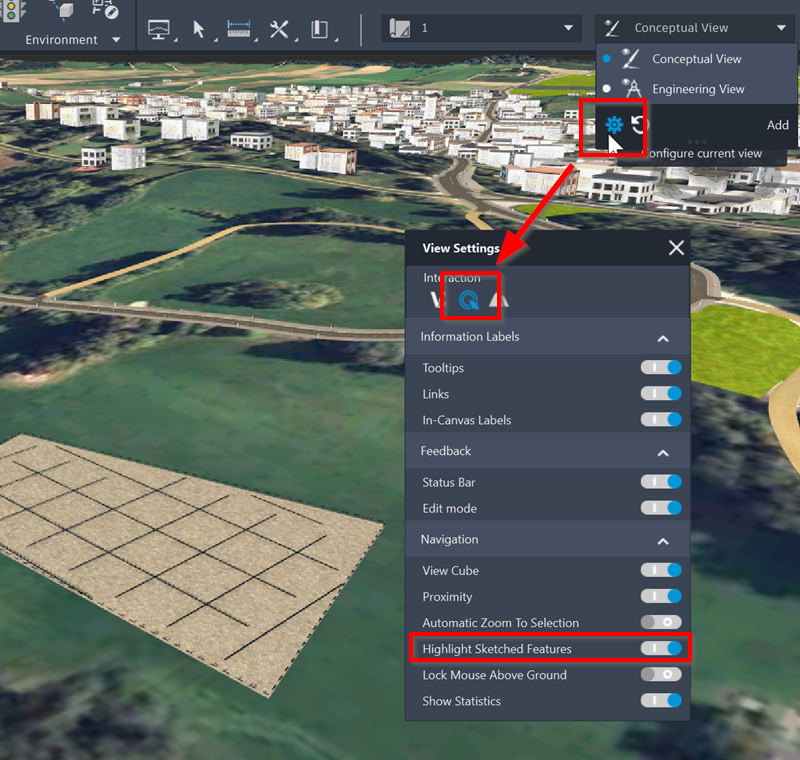The image size is (800, 760).
Task: Click the Add button
Action: 777,124
